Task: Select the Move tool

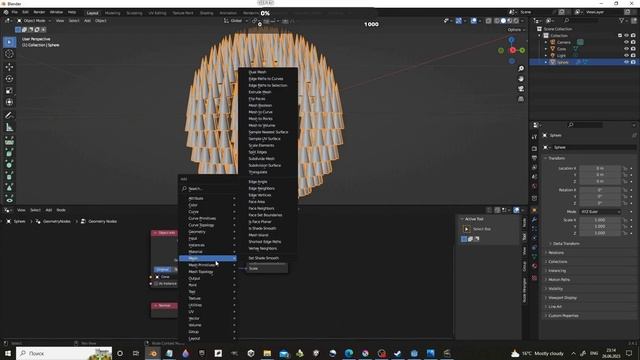Action: 9,67
